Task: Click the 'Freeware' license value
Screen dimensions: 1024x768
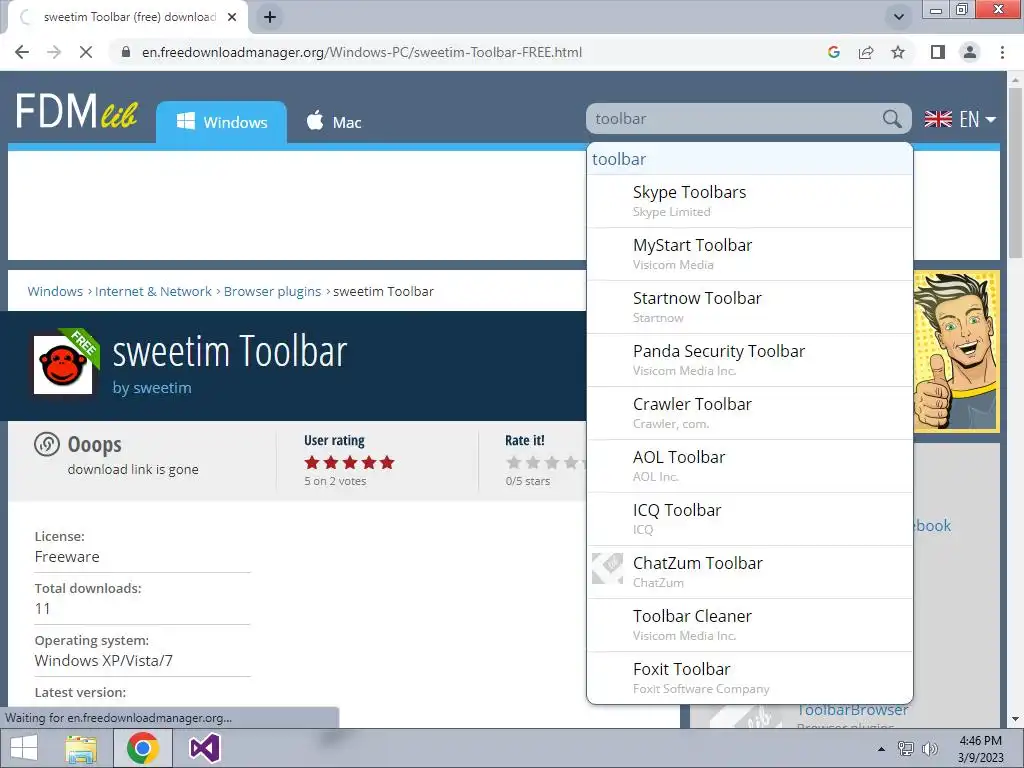Action: 67,556
